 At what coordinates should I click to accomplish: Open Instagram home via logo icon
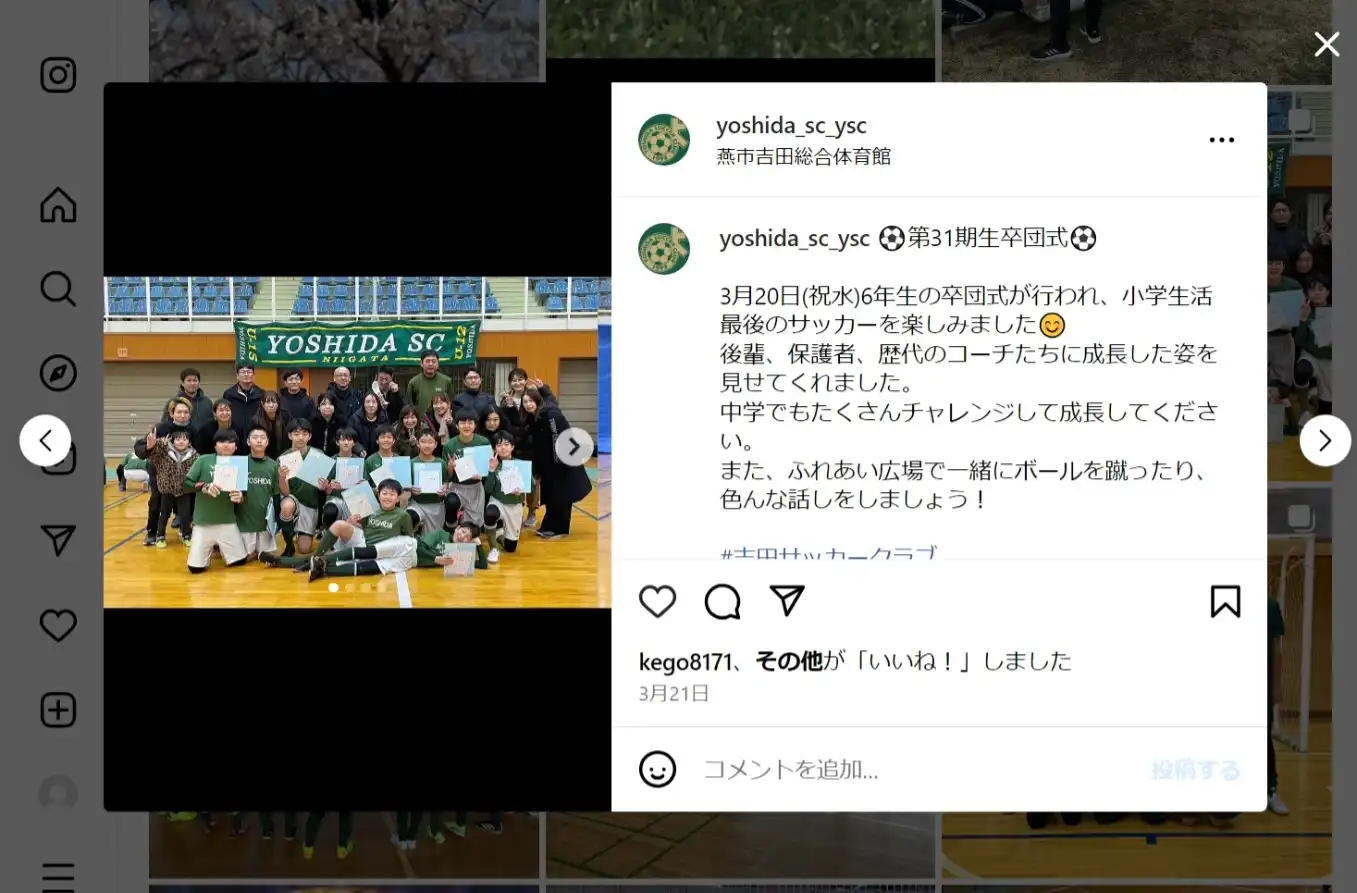[x=58, y=75]
